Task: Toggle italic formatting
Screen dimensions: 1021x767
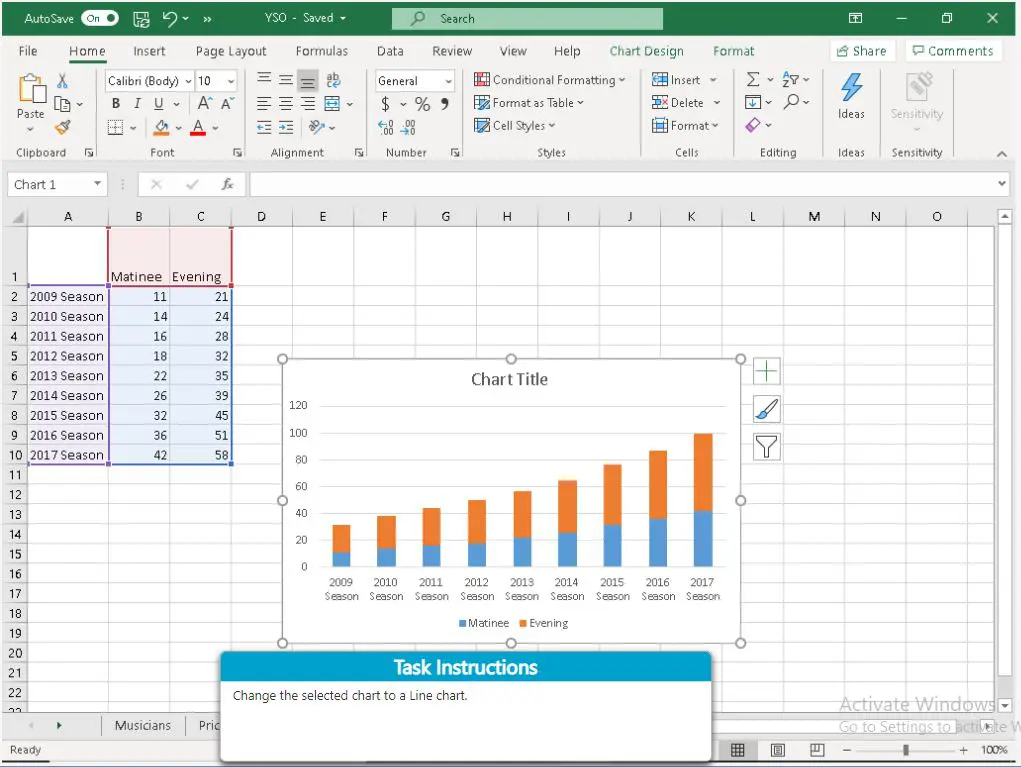Action: pos(136,103)
